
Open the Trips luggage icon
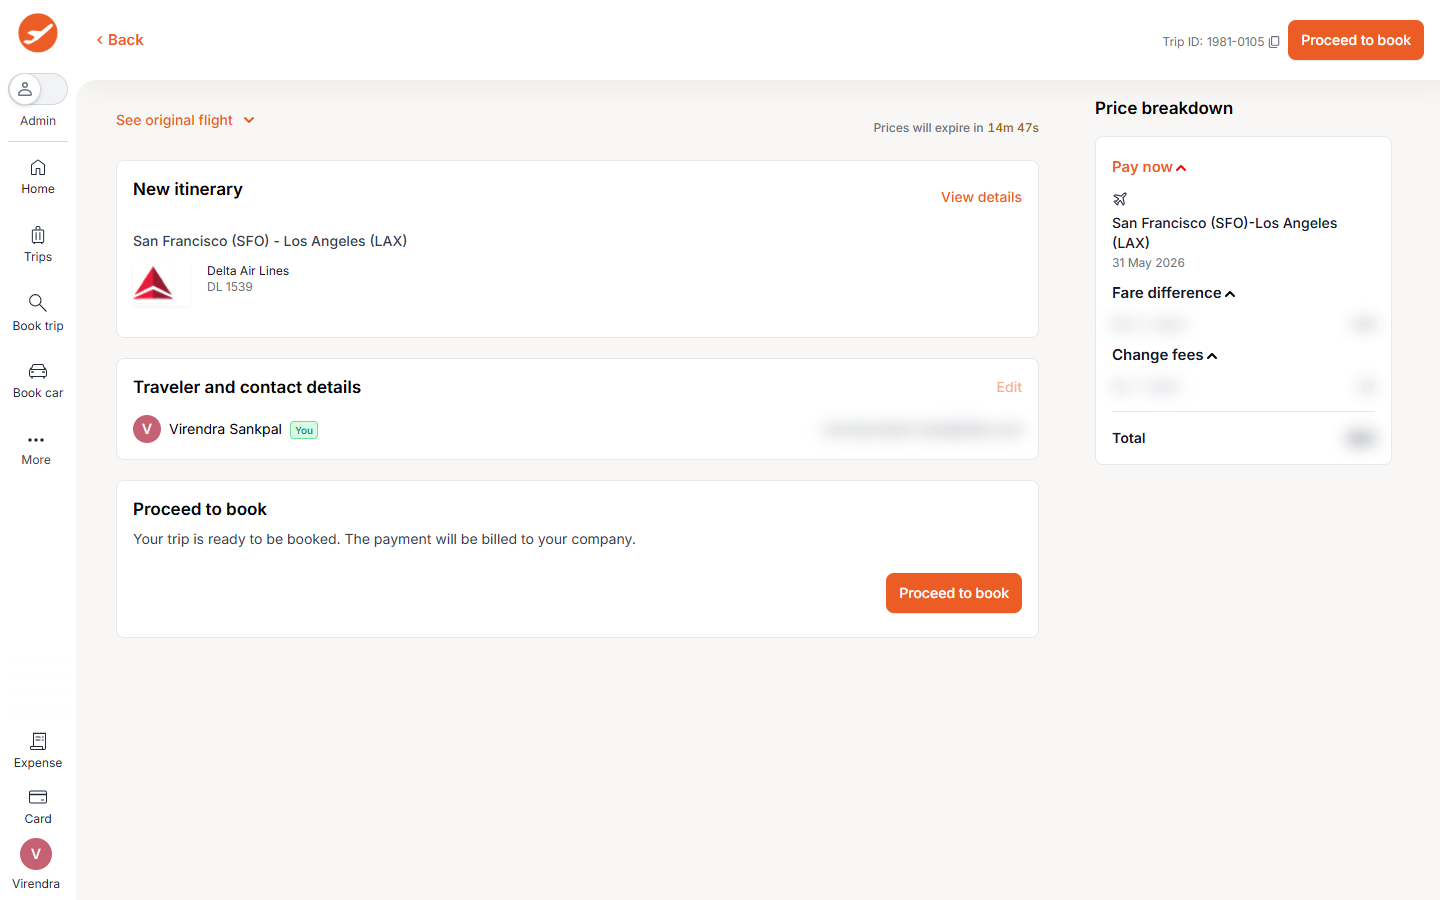[x=38, y=236]
